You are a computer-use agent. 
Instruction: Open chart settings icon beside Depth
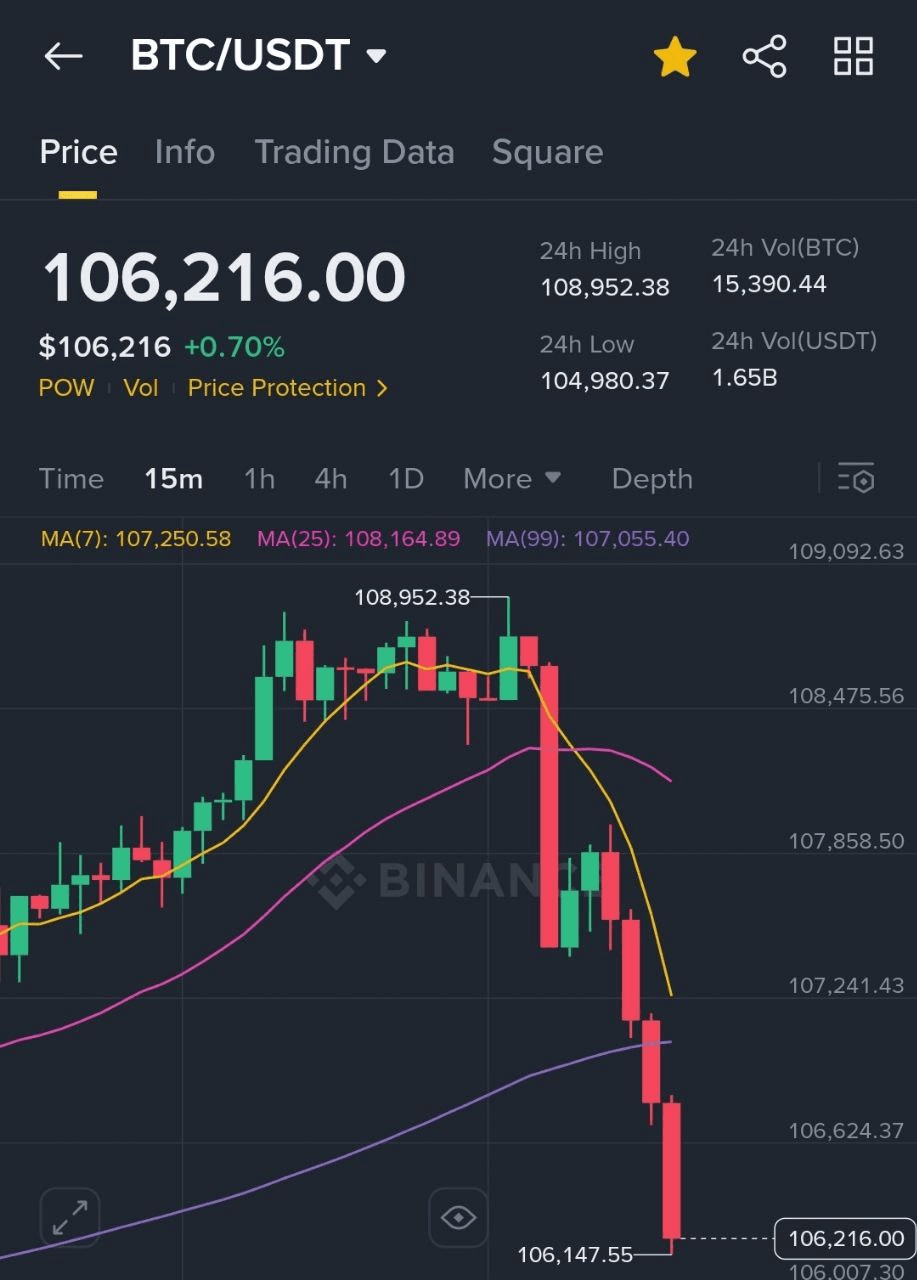[857, 479]
